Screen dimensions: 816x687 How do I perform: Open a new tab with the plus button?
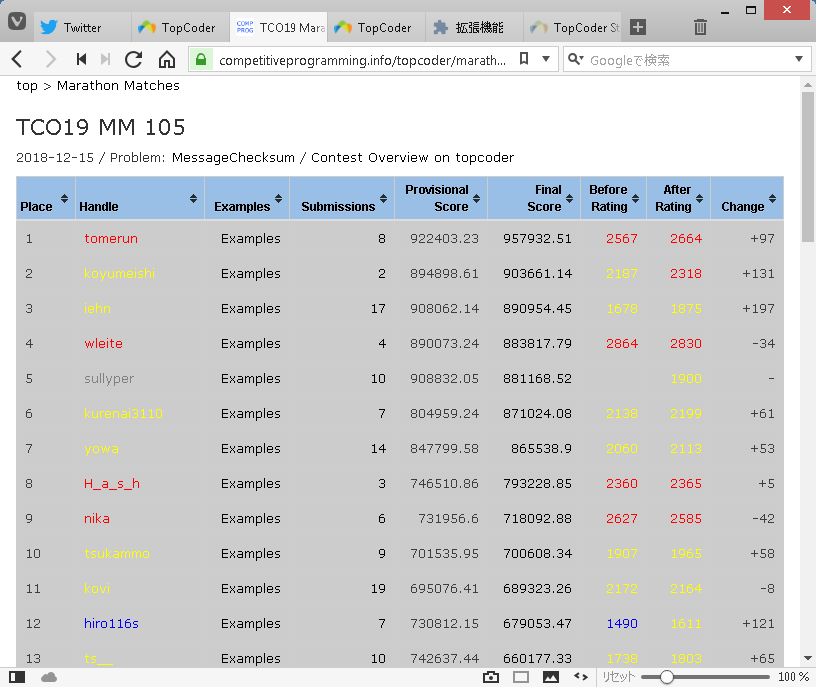[x=638, y=27]
